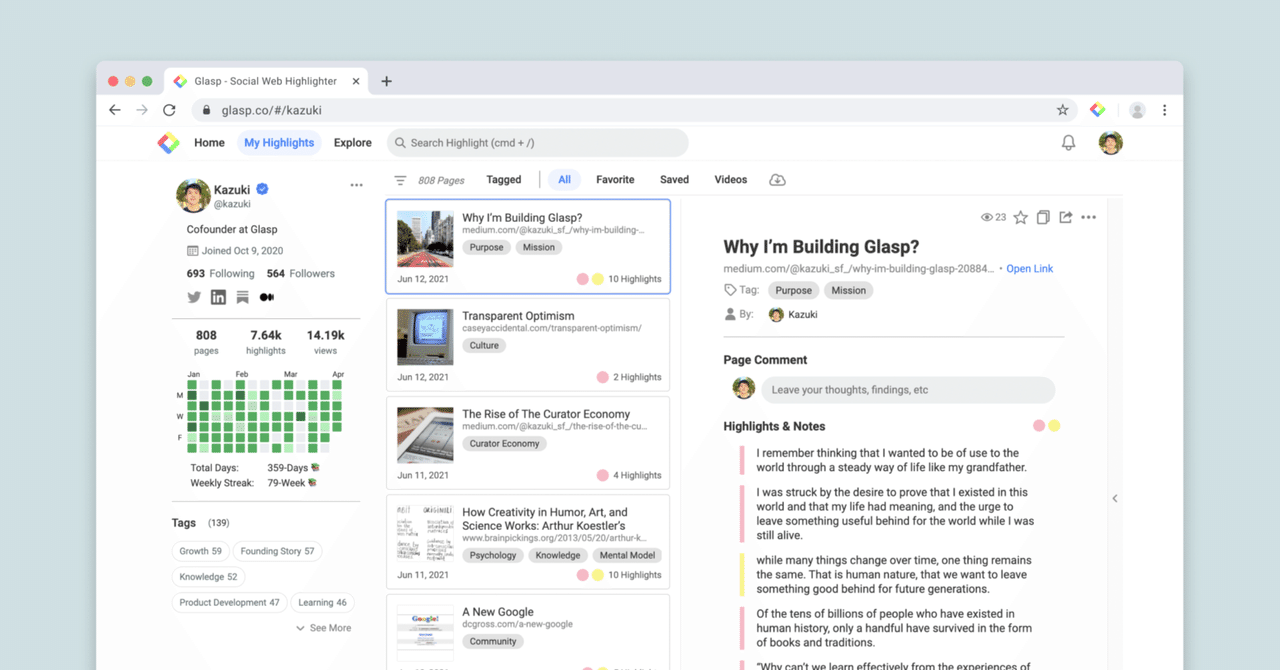Click the Mental Model tag
The height and width of the screenshot is (670, 1280).
629,555
